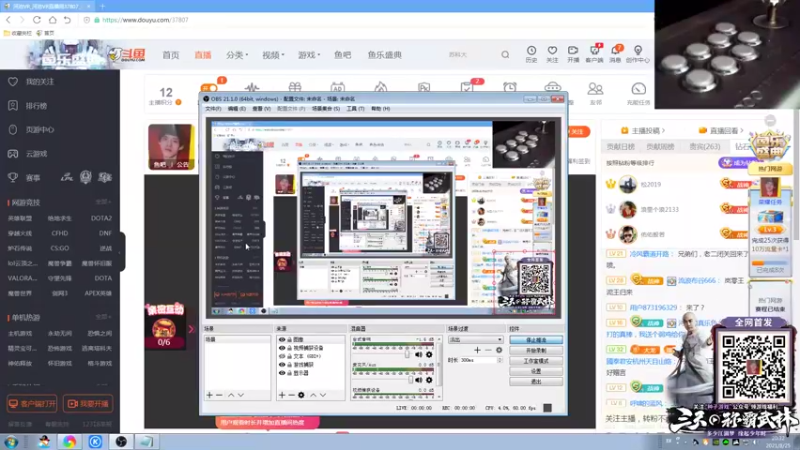This screenshot has height=450, width=800.
Task: Open OBS 查看(V) menu
Action: (261, 109)
